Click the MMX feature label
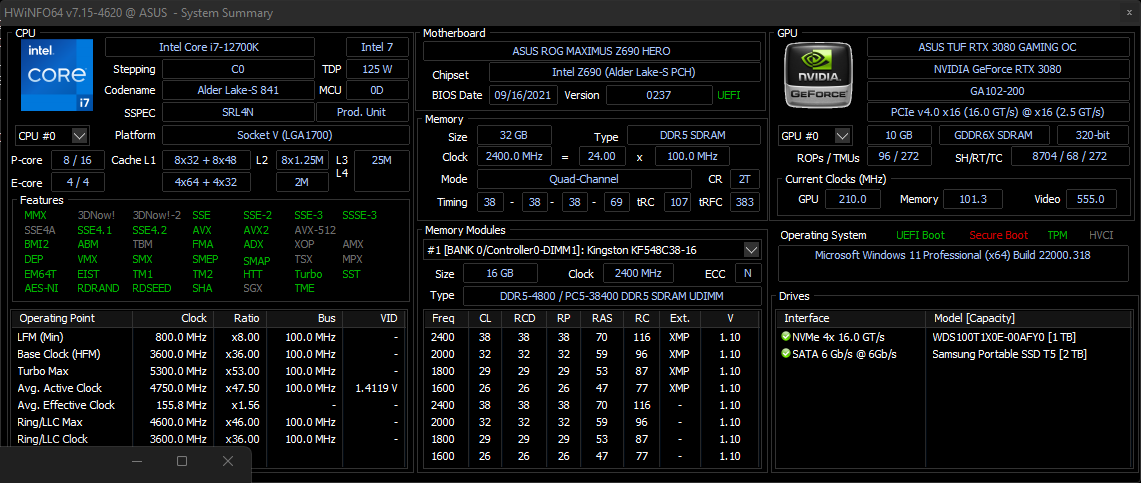Image resolution: width=1141 pixels, height=483 pixels. 35,215
